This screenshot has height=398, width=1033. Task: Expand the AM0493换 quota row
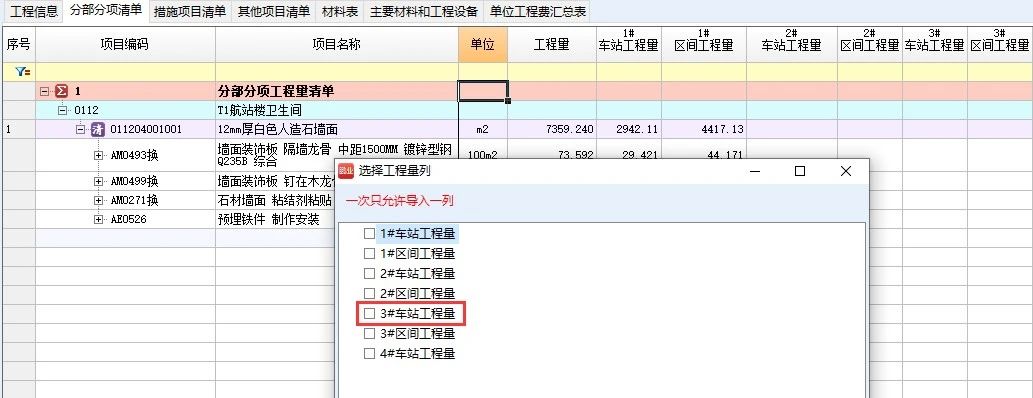click(98, 156)
